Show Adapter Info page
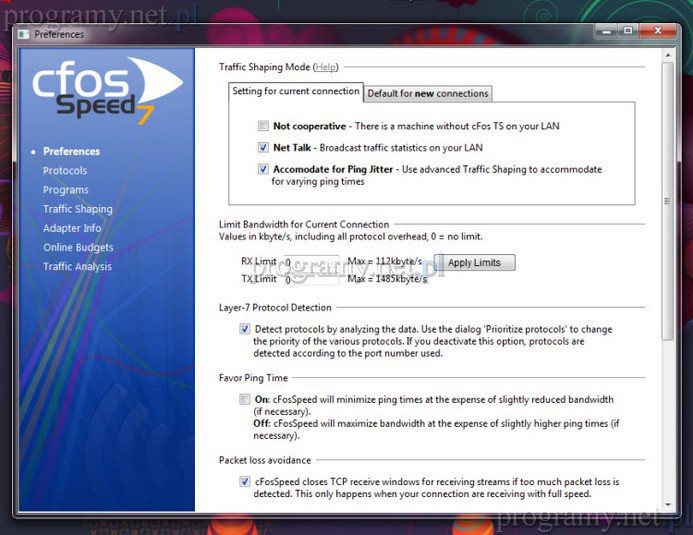The width and height of the screenshot is (693, 535). [x=72, y=228]
